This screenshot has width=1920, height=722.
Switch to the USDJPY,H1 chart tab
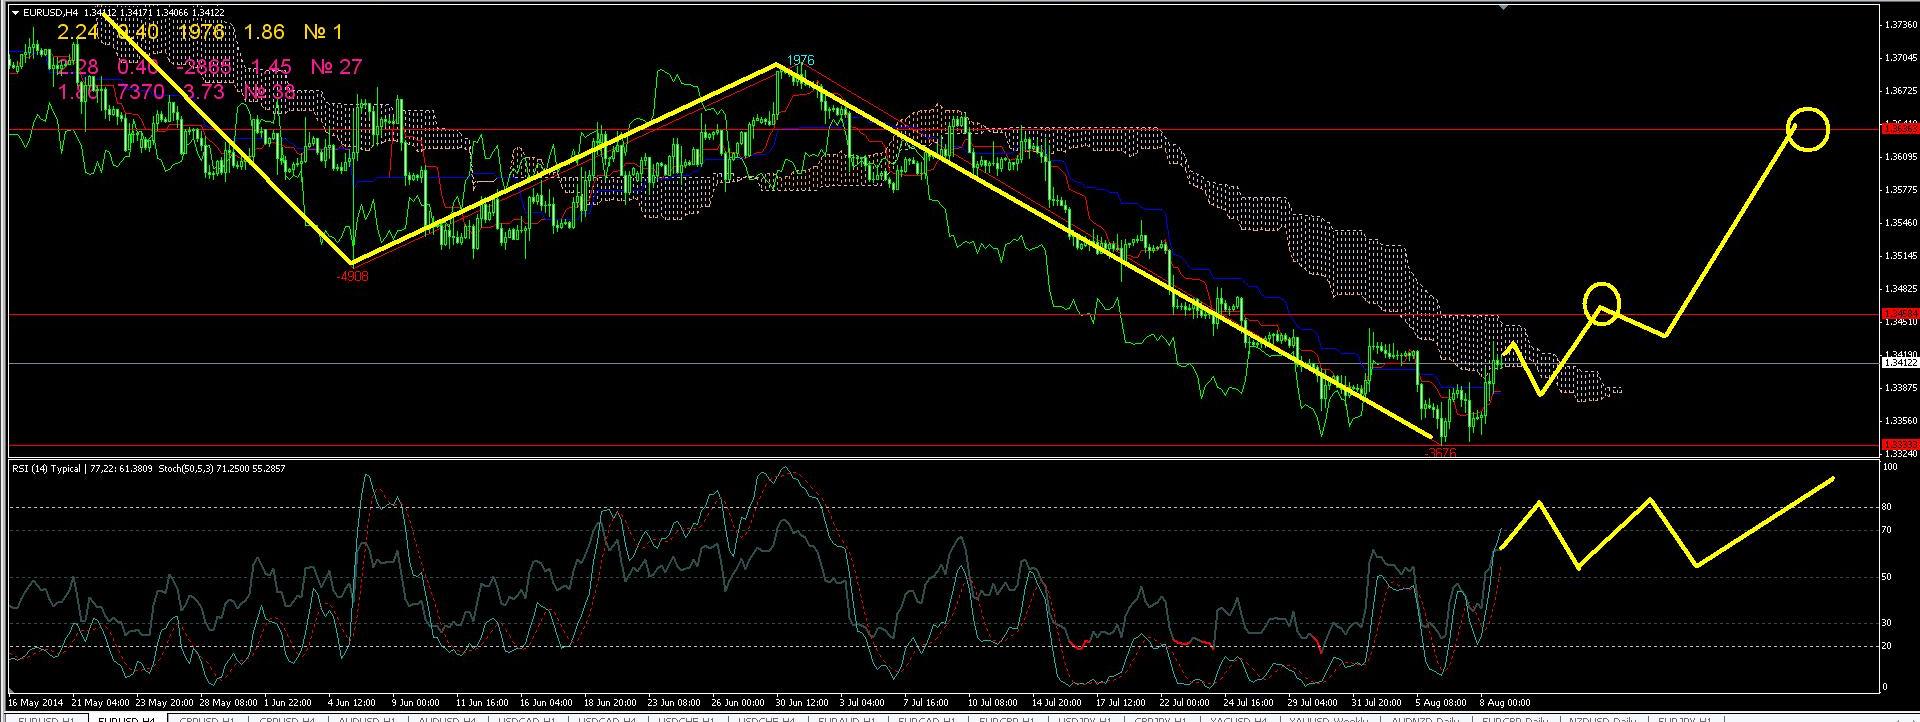pos(1087,719)
